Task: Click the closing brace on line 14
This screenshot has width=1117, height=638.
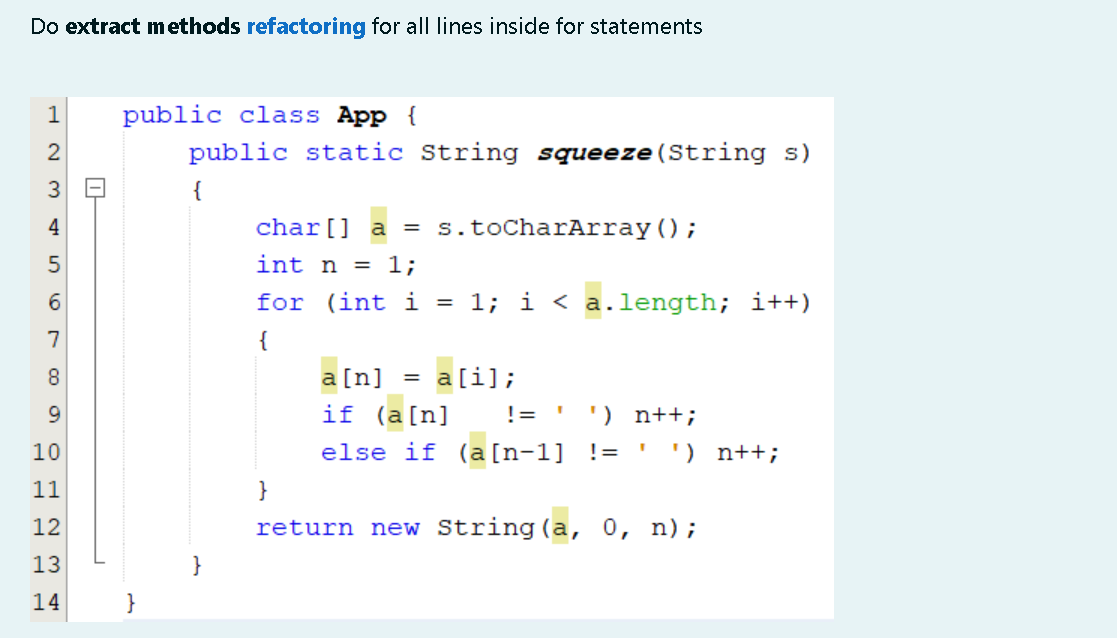Action: 128,601
